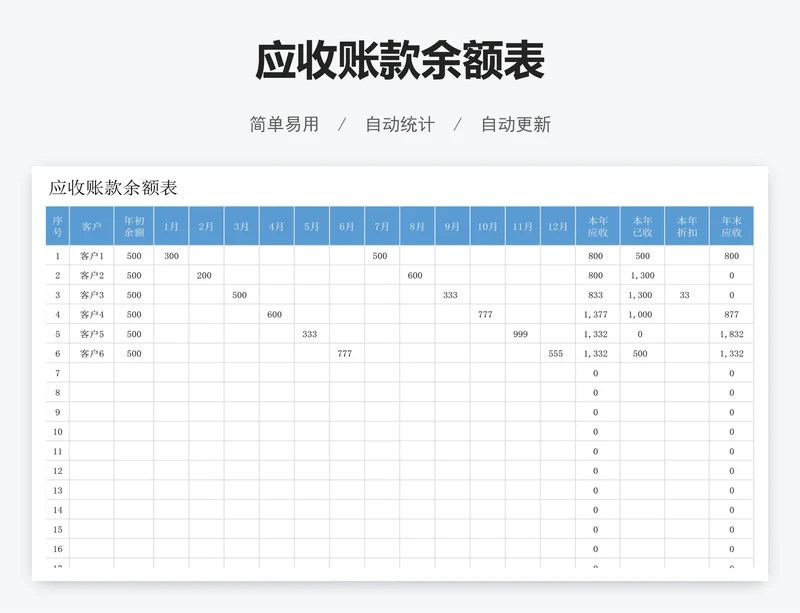Viewport: 800px width, 613px height.
Task: Select the 年初余额 column header
Action: coord(134,226)
